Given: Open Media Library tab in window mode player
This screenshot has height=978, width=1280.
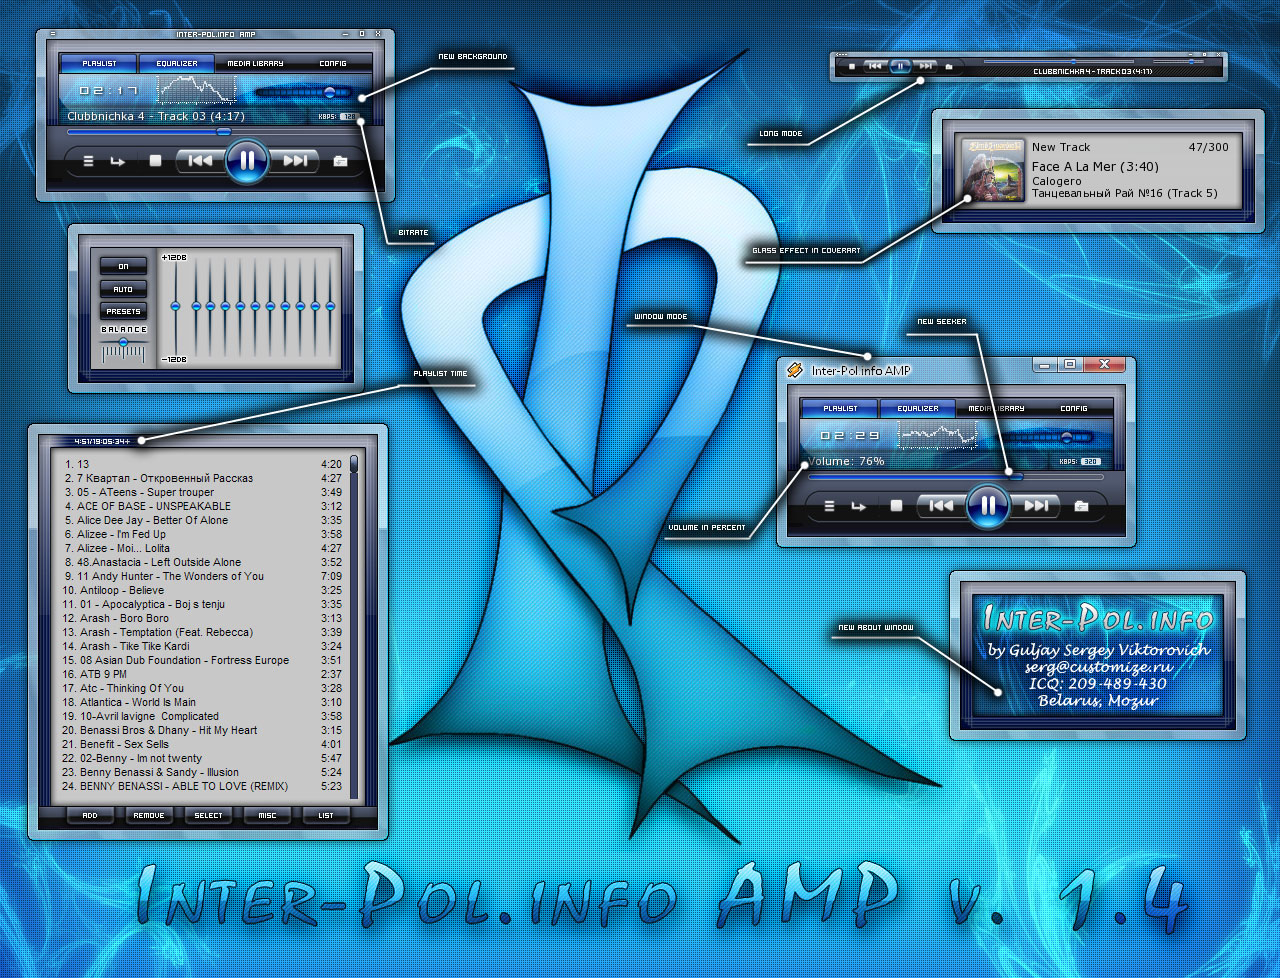Looking at the screenshot, I should tap(996, 408).
